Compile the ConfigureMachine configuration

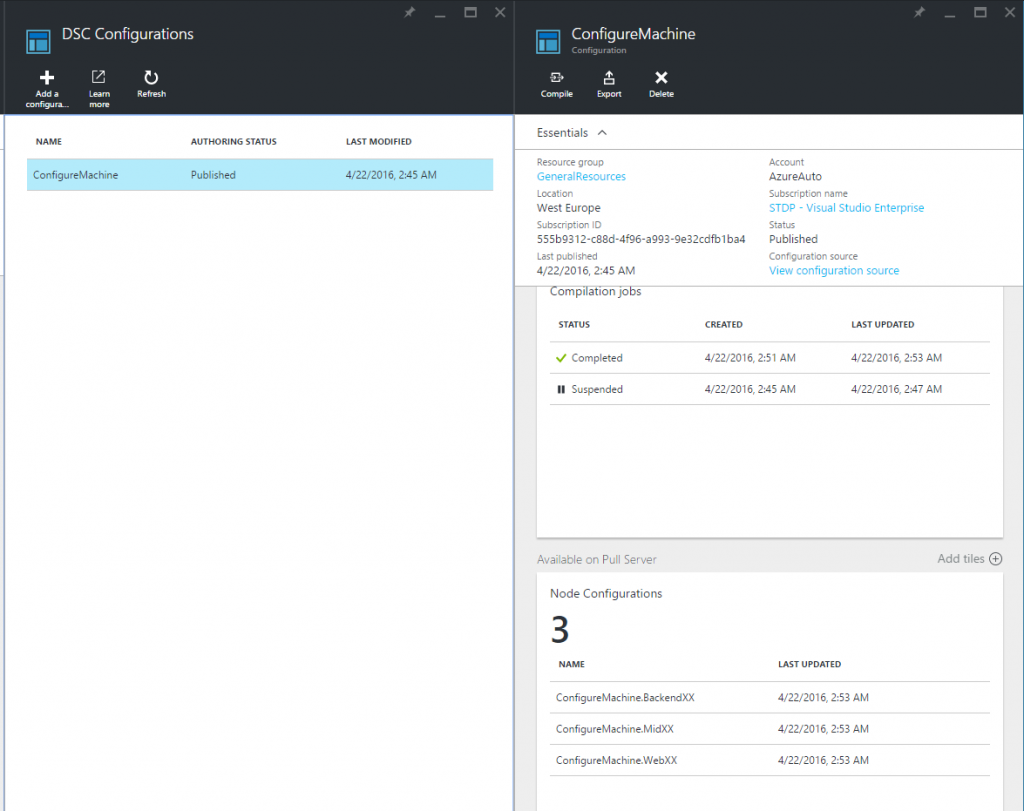click(556, 85)
